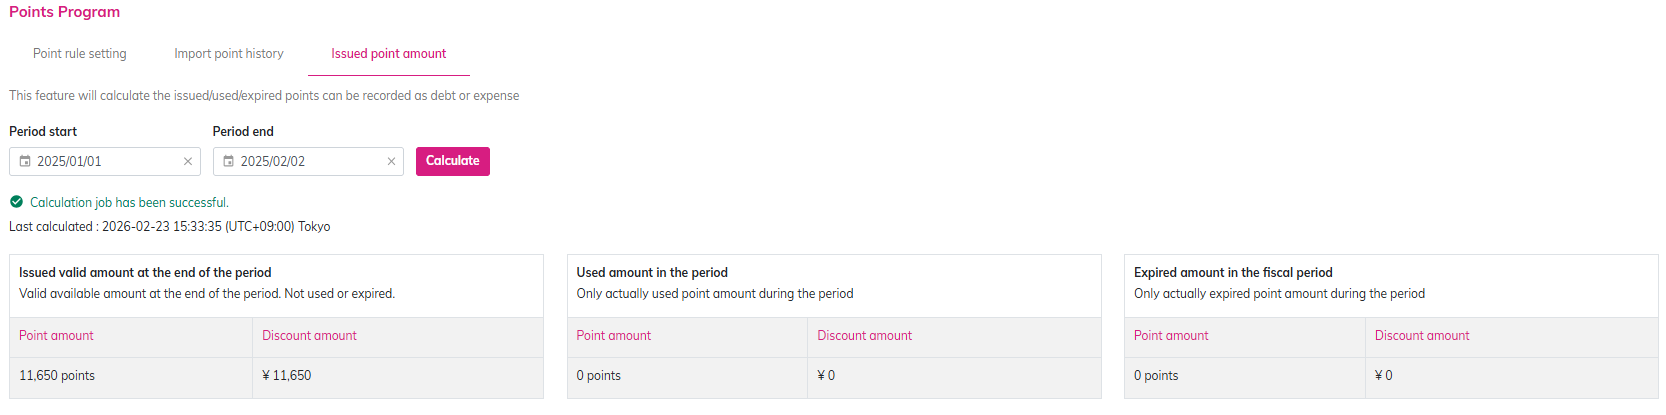Click the Last calculated timestamp text
Screen dimensions: 1666x415
coord(170,227)
